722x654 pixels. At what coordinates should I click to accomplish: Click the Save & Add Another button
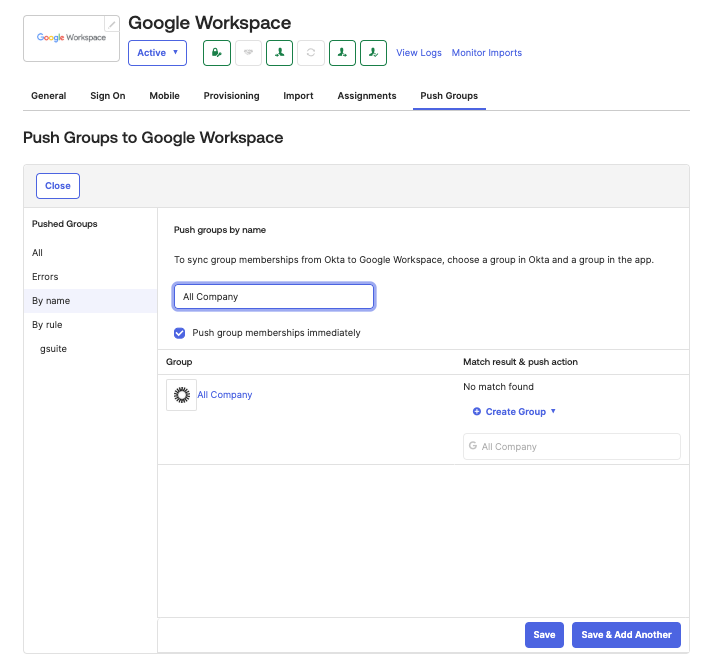tap(626, 635)
